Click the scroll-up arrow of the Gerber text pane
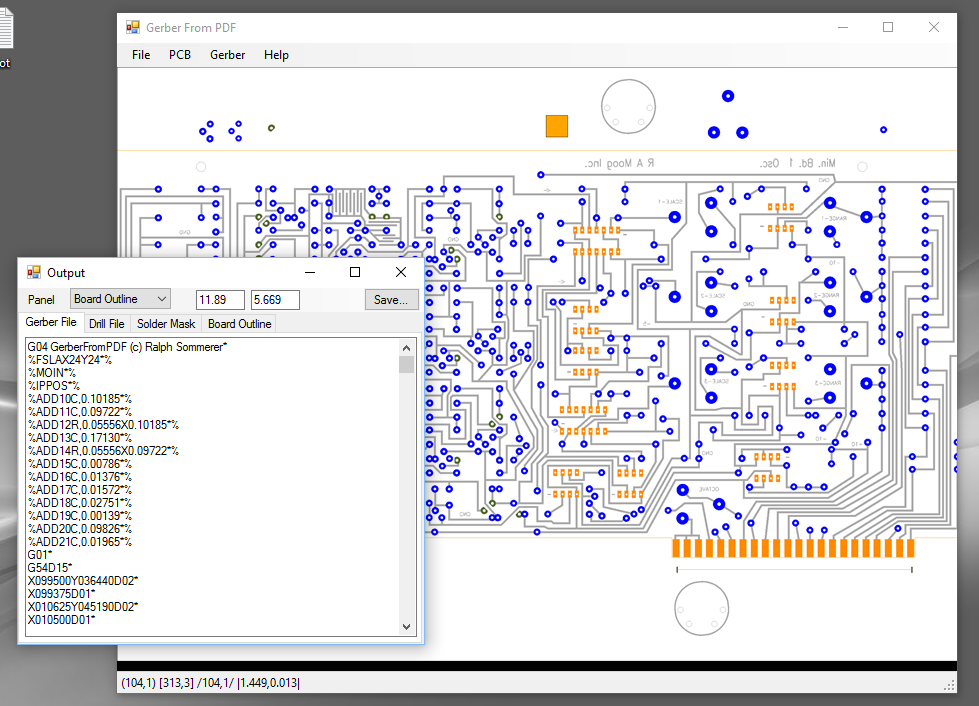 coord(406,347)
